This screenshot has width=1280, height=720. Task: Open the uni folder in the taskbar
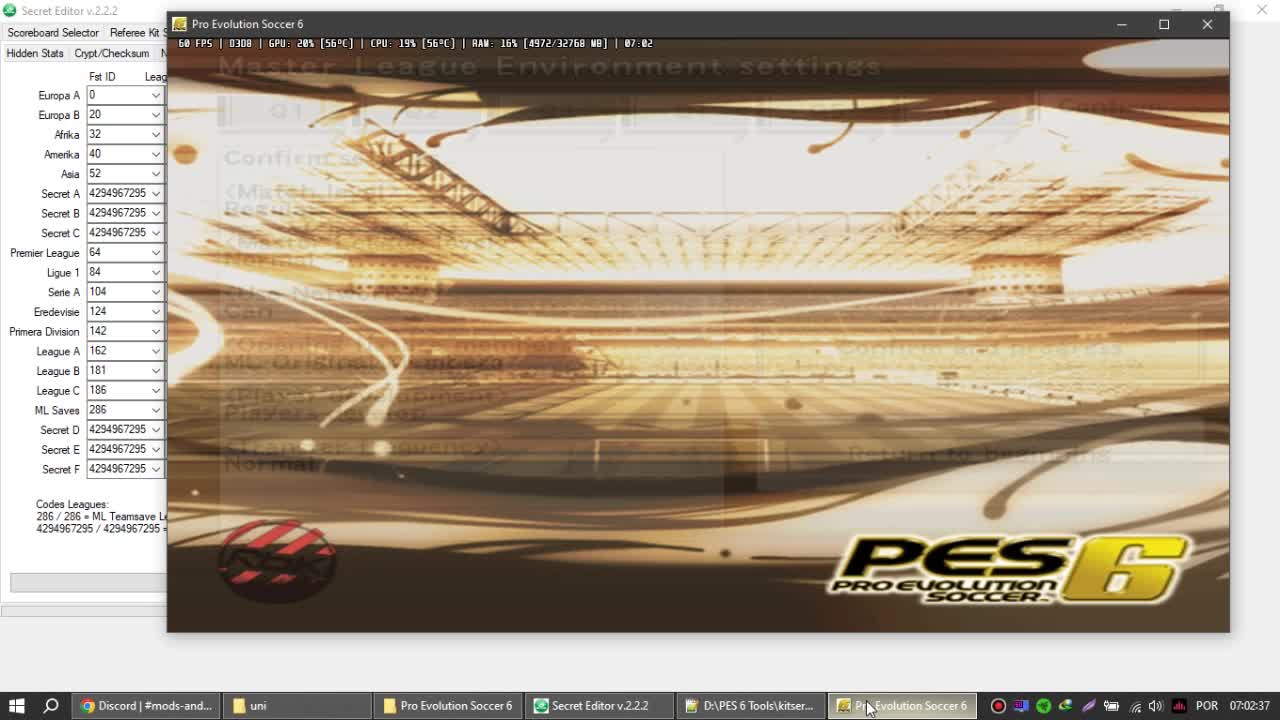[297, 705]
